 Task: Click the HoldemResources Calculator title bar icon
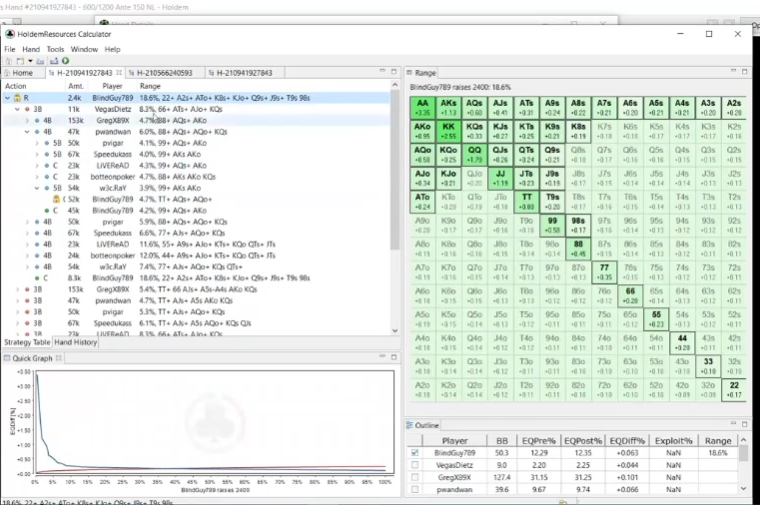pyautogui.click(x=10, y=34)
